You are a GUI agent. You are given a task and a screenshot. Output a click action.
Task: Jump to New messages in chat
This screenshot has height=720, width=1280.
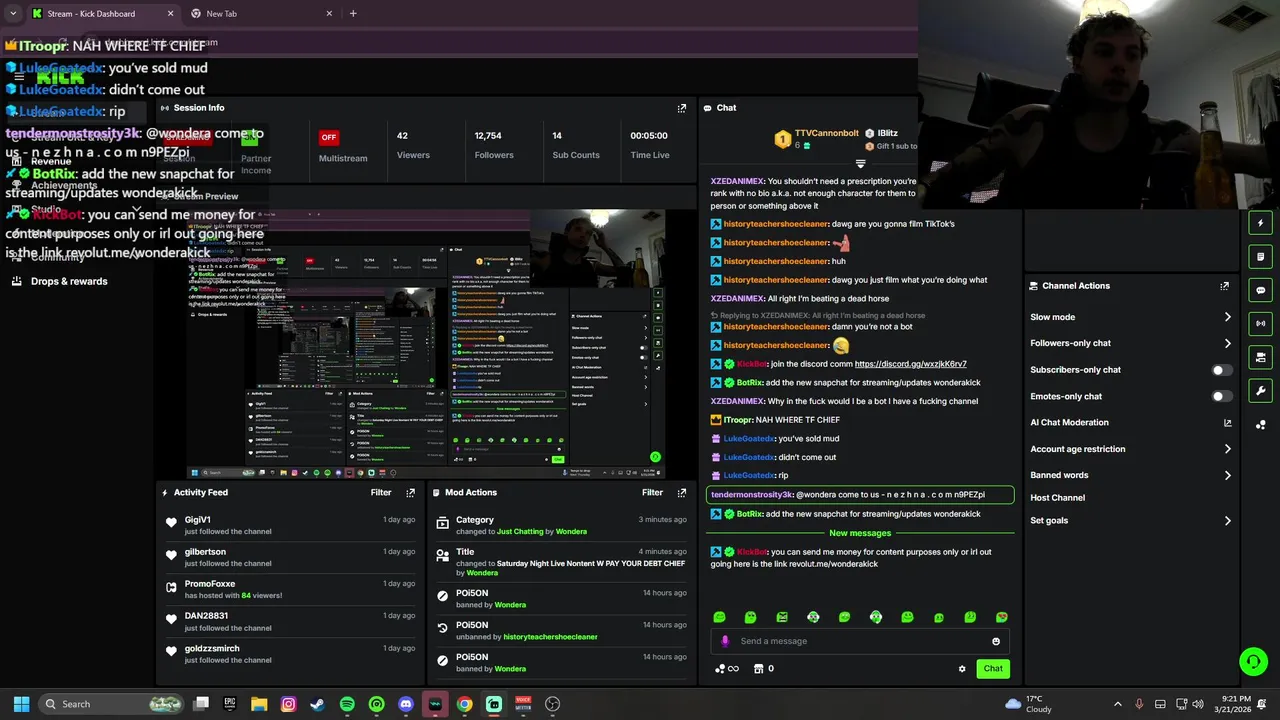860,533
